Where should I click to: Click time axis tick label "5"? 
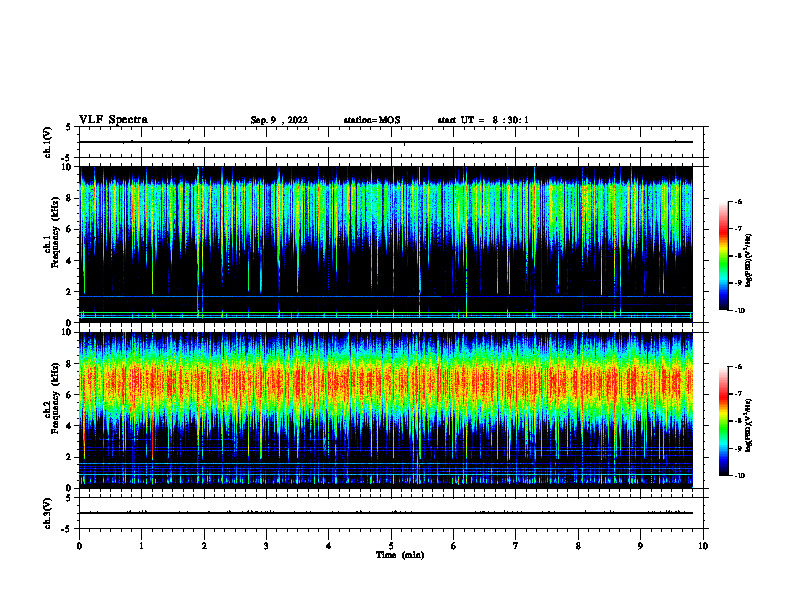pos(391,546)
